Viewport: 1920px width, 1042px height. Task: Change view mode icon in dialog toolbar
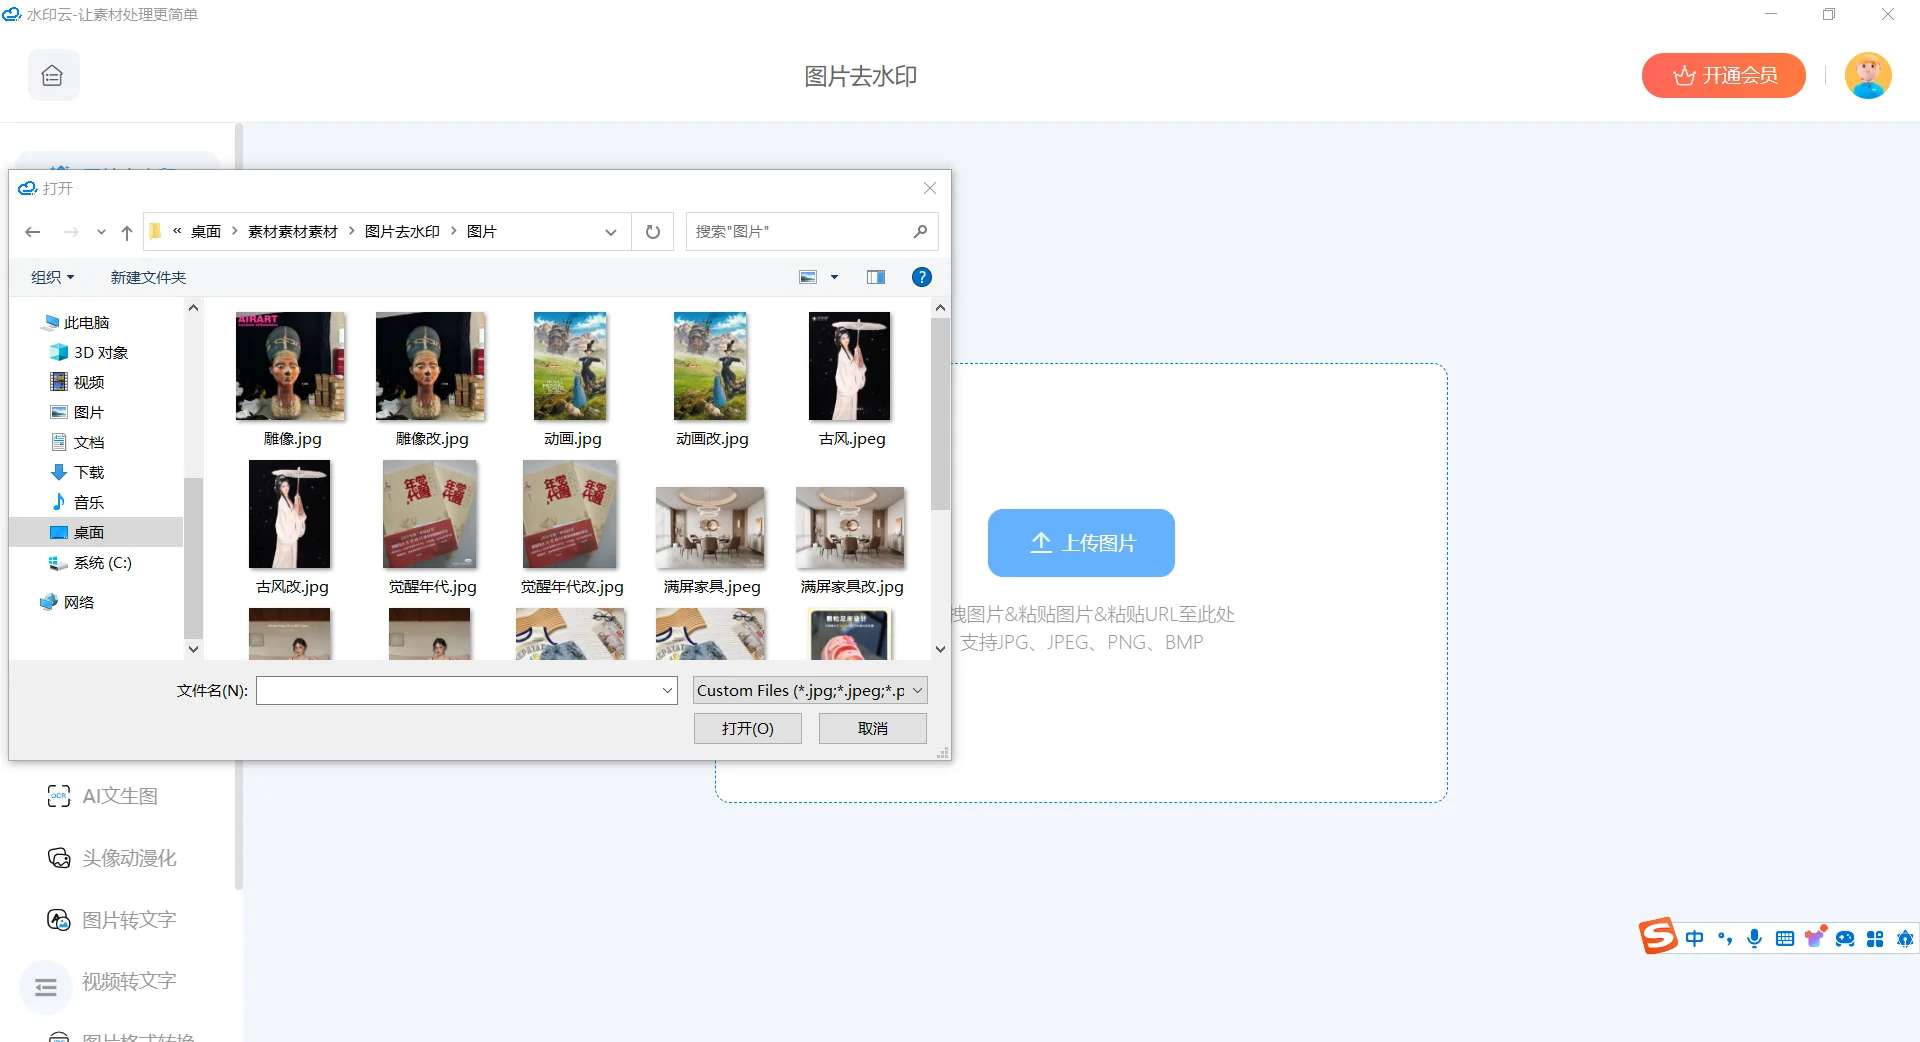tap(808, 277)
